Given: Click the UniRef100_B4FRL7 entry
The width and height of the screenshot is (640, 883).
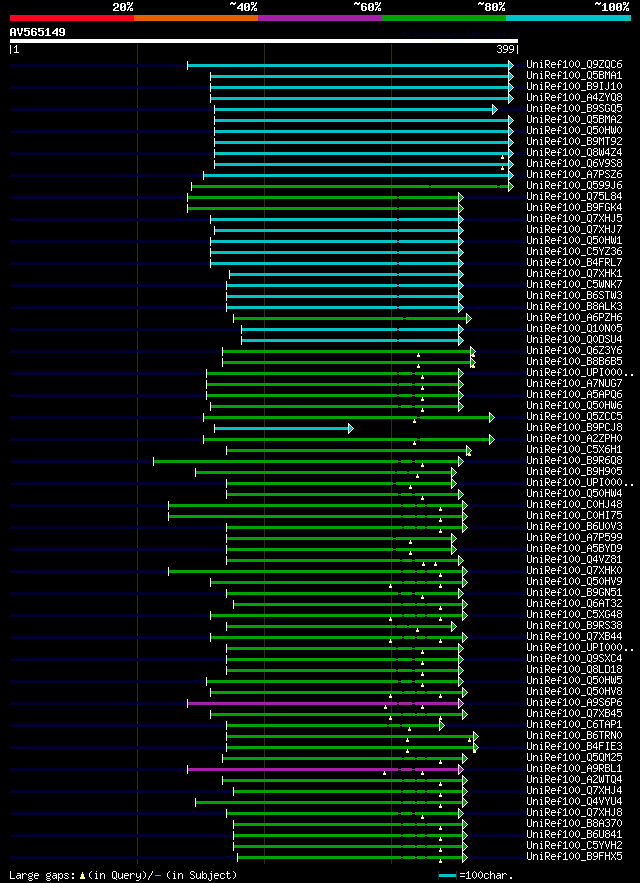Looking at the screenshot, I should coord(575,263).
